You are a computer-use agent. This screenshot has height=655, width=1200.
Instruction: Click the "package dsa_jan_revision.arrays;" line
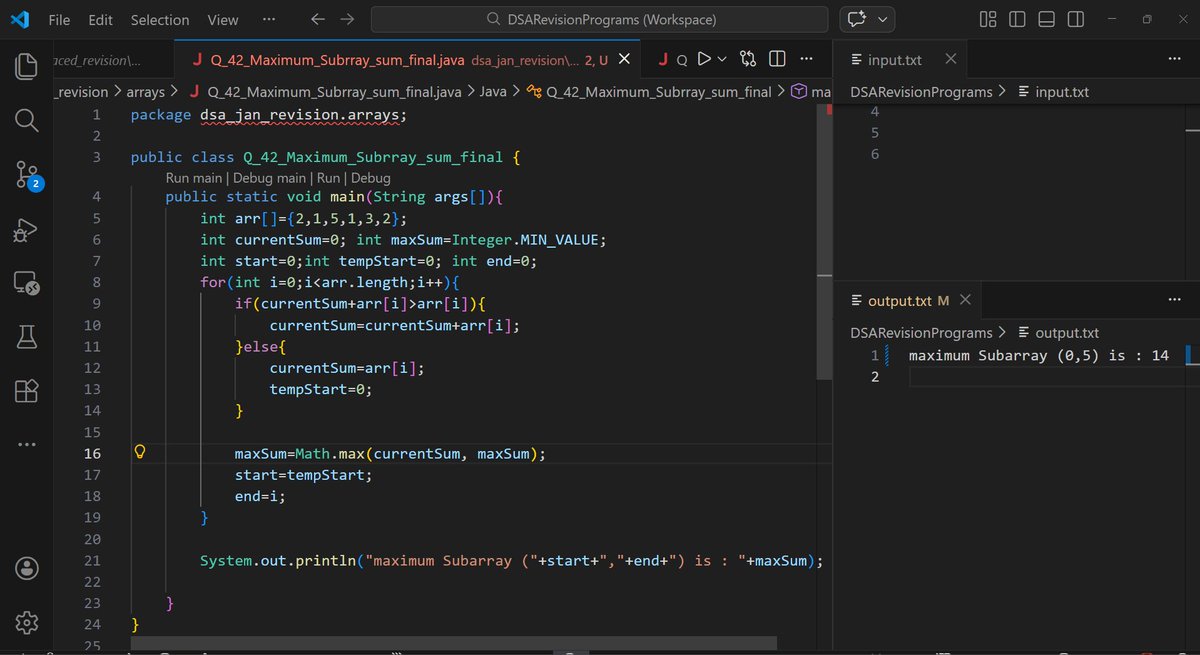coord(269,114)
